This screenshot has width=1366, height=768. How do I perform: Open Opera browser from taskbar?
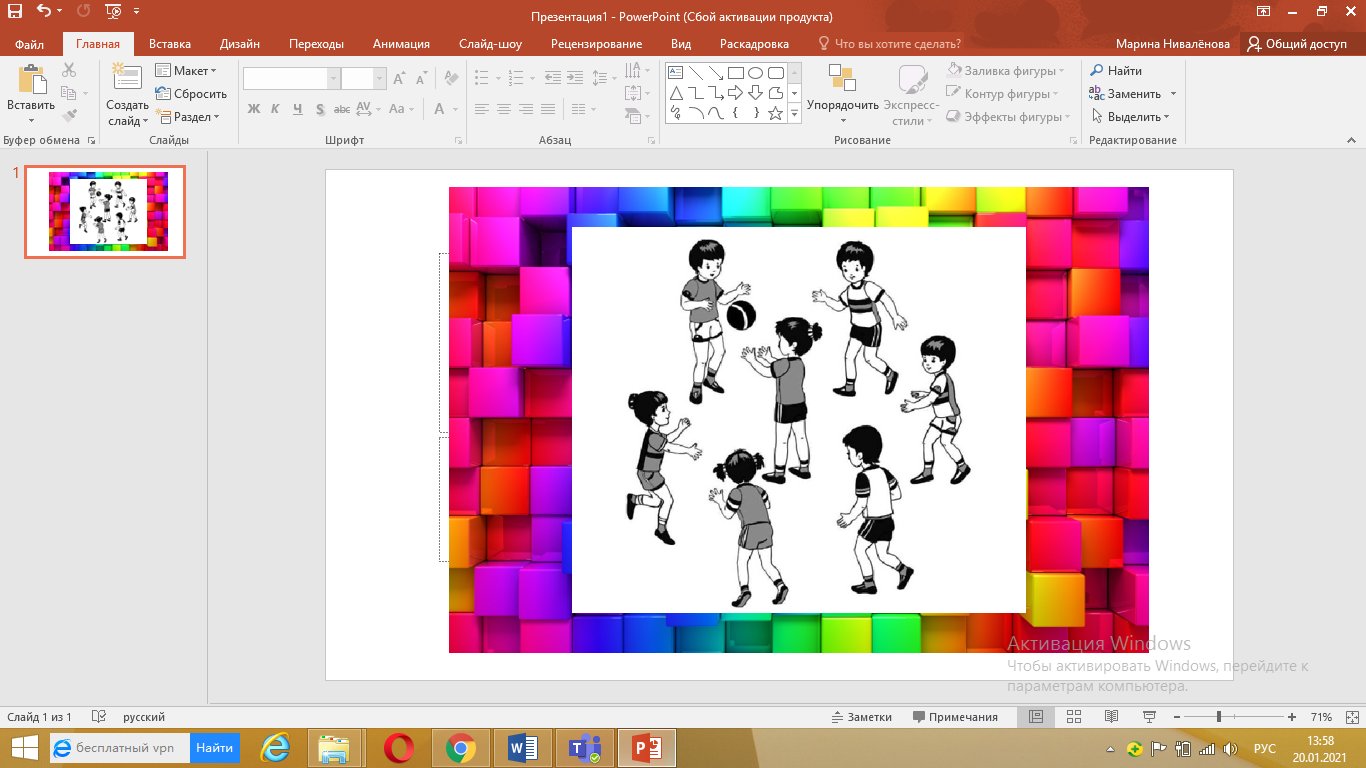(x=399, y=748)
